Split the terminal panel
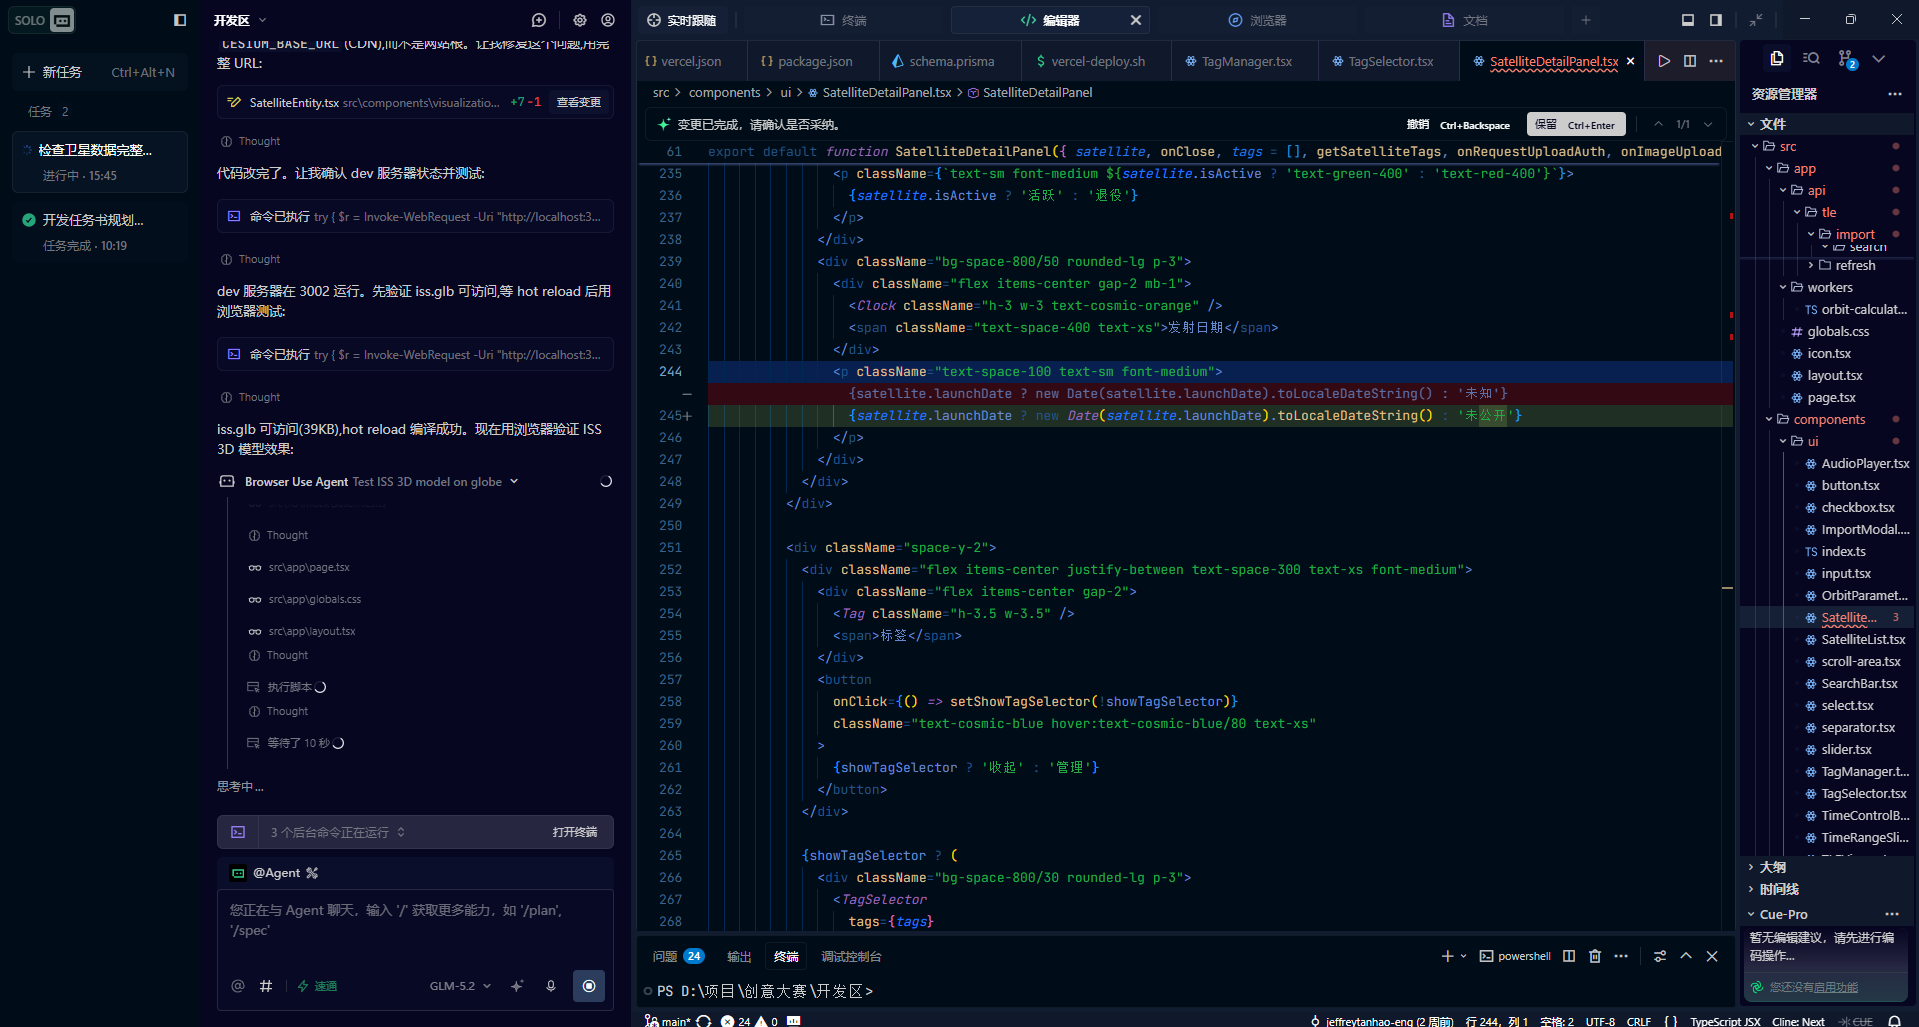The image size is (1919, 1027). pos(1569,956)
